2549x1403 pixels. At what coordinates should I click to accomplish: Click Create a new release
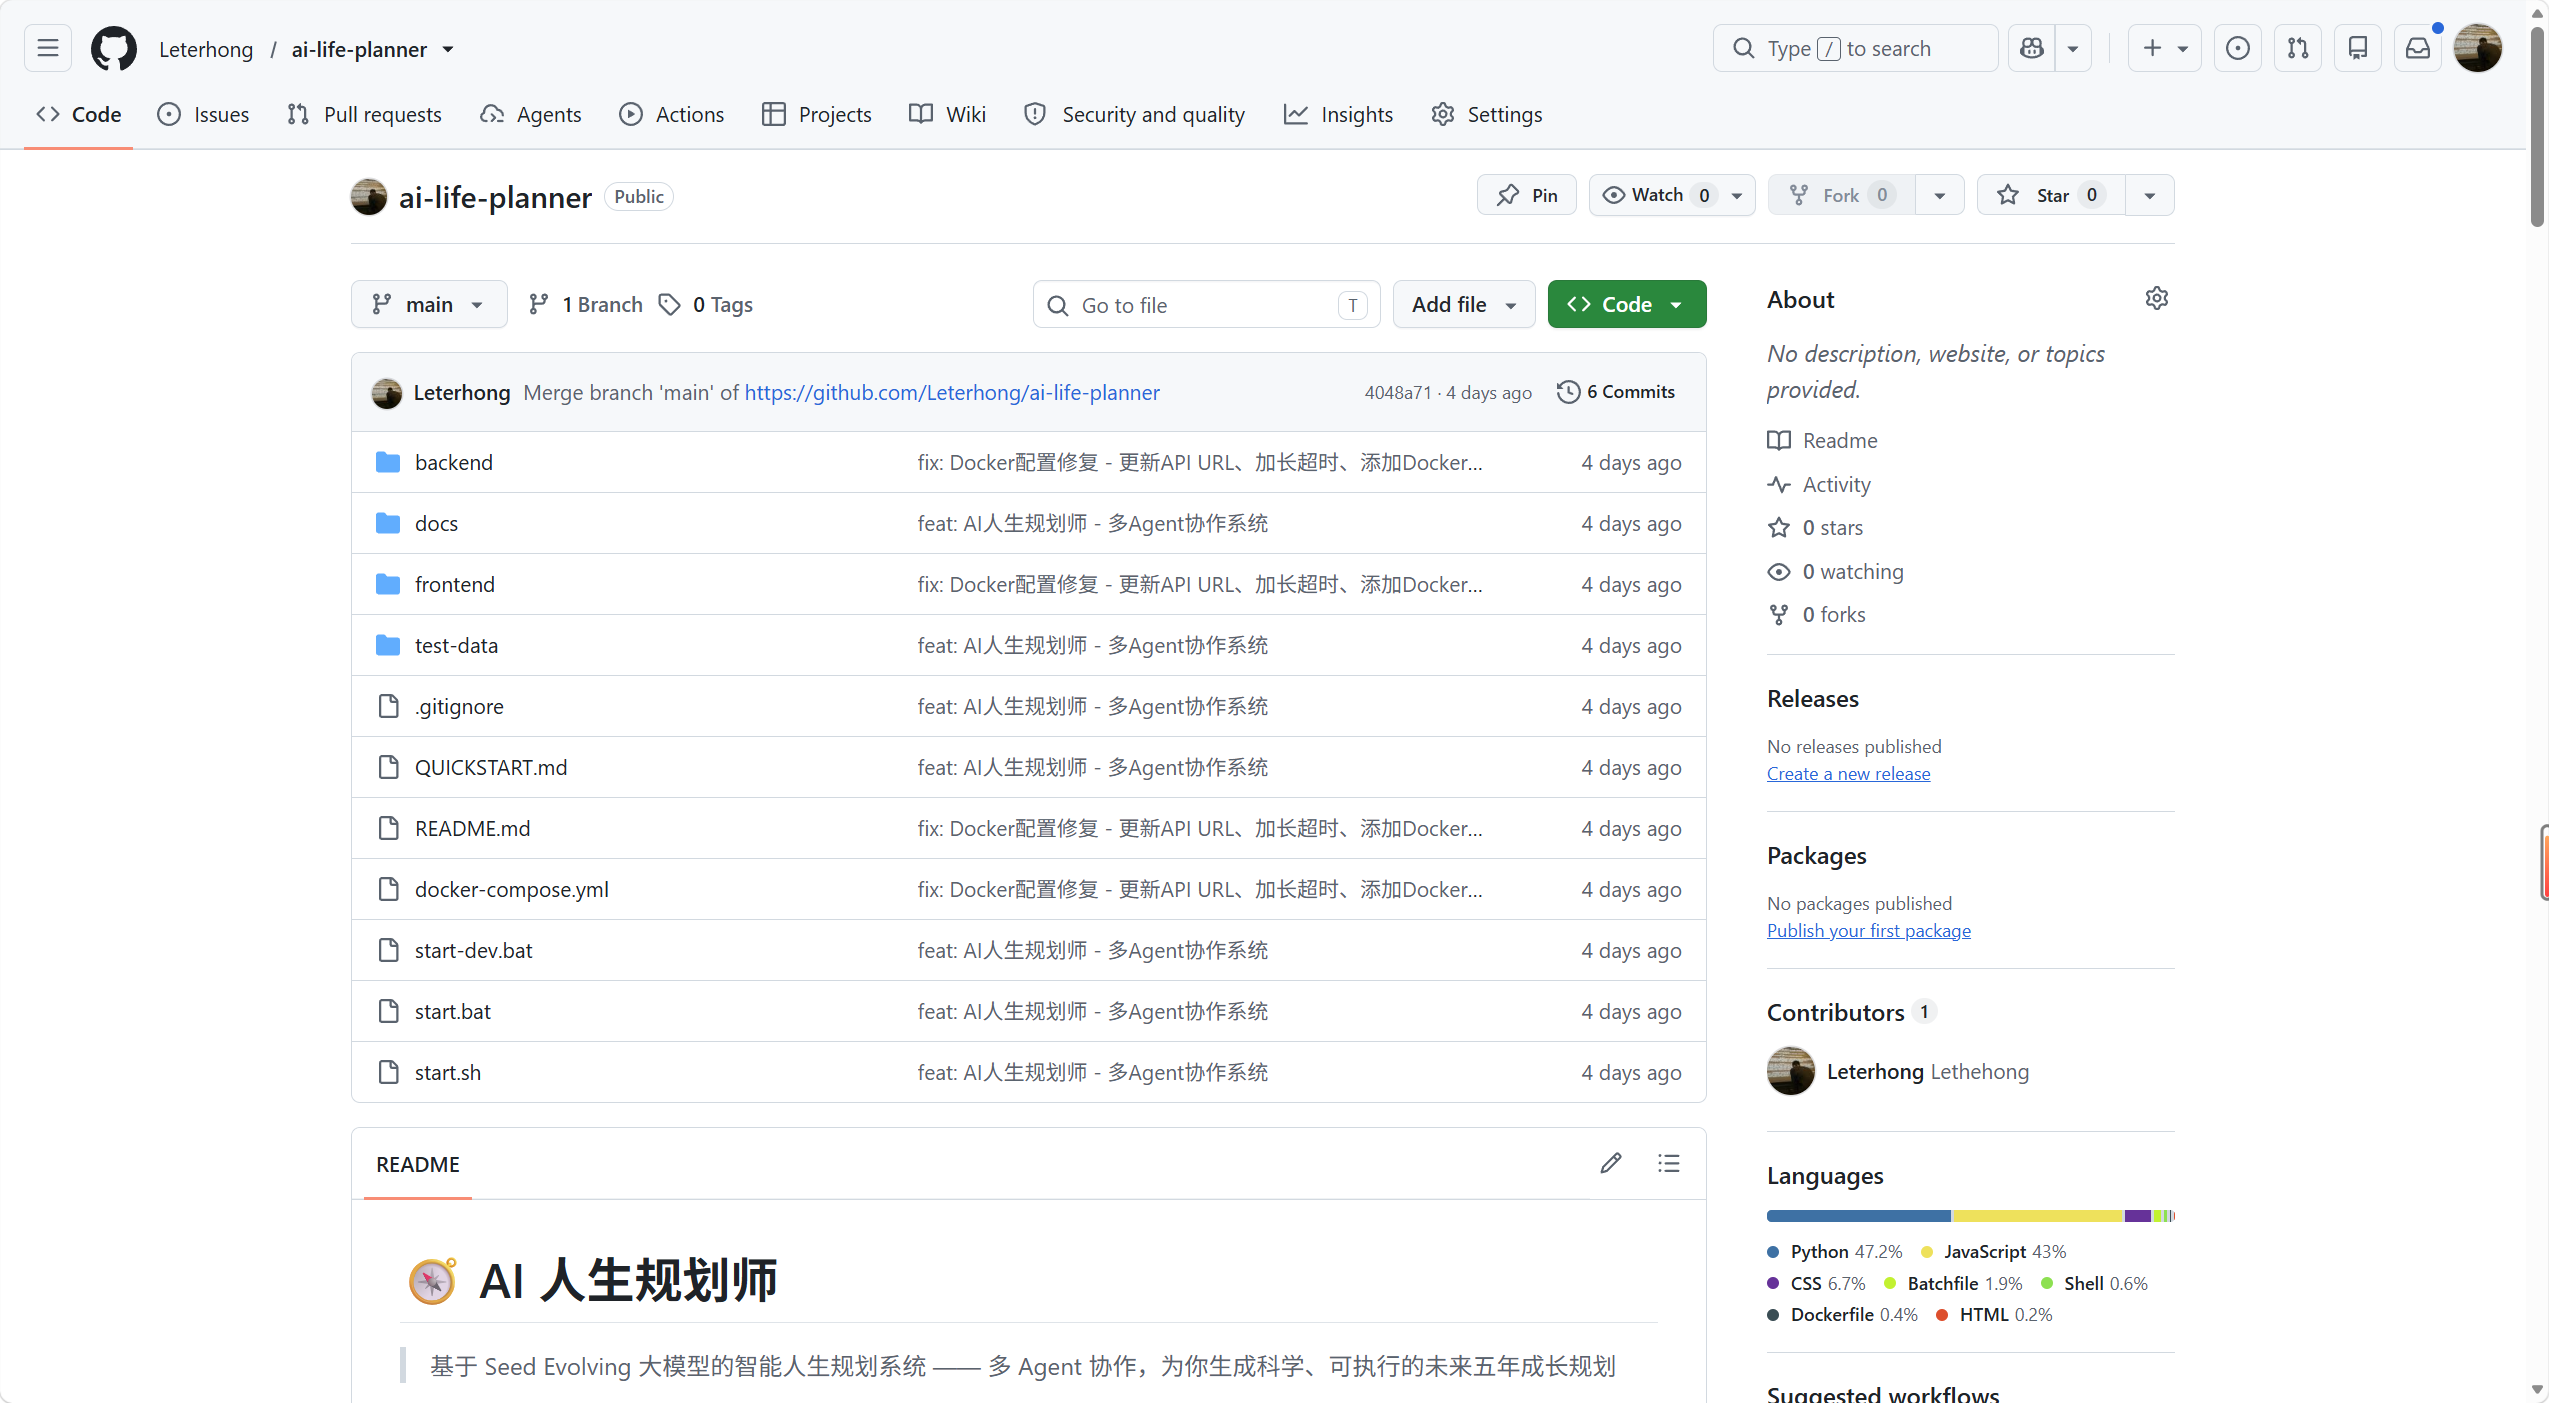[1848, 773]
